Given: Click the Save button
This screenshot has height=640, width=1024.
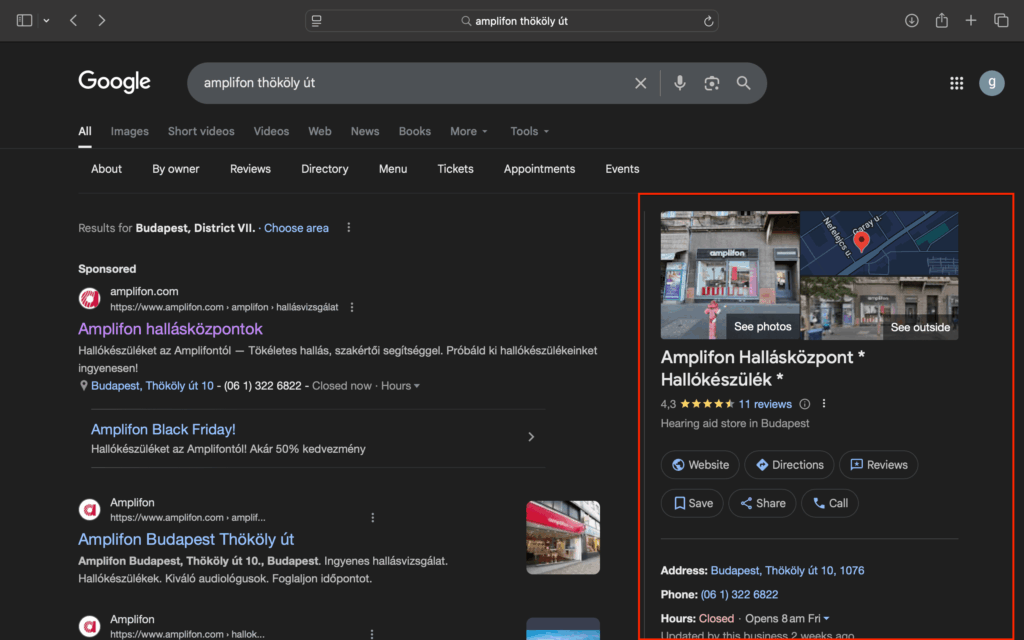Looking at the screenshot, I should coord(692,504).
